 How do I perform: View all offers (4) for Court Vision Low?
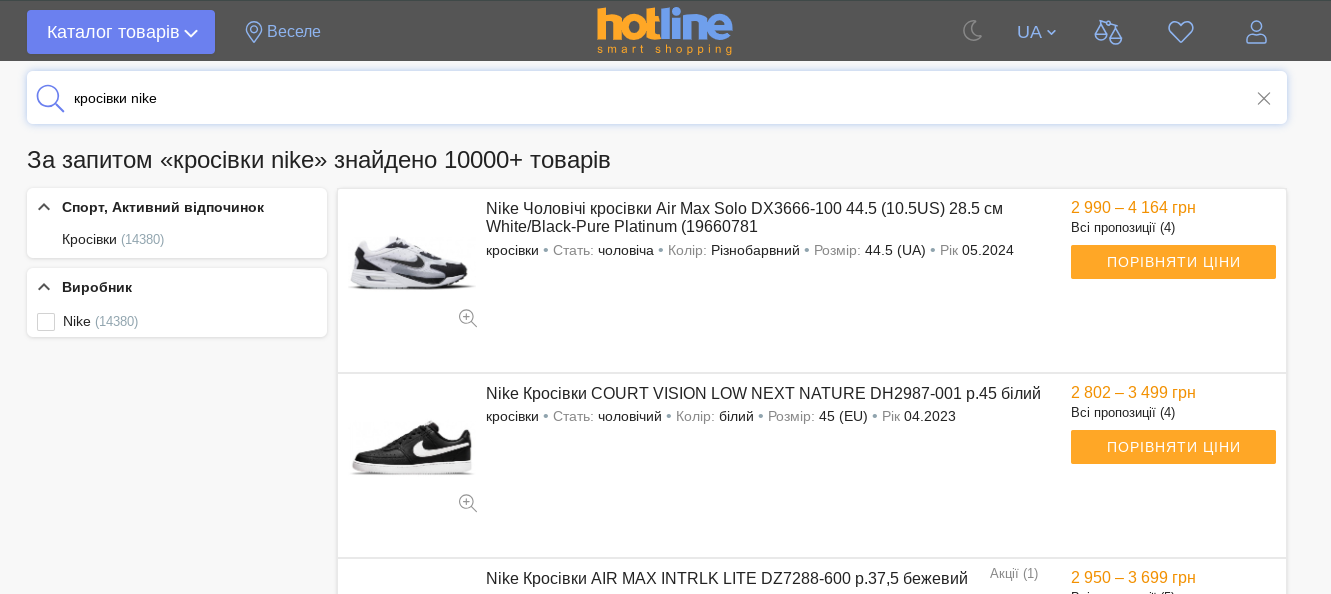pos(1123,413)
